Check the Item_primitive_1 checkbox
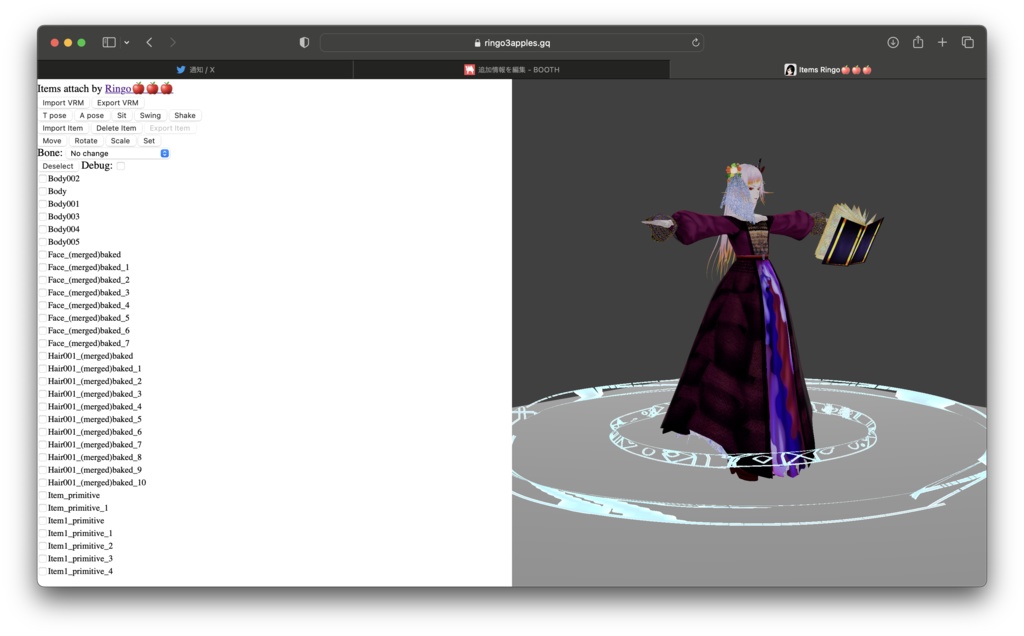 [42, 508]
